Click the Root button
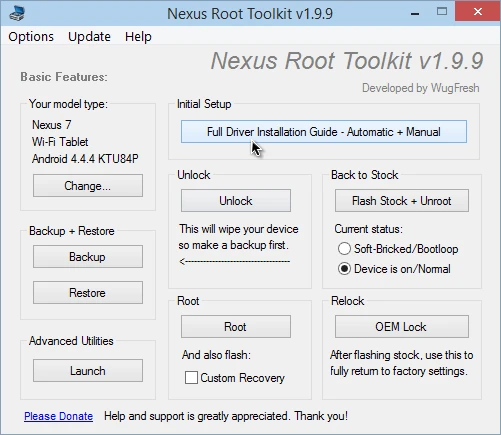This screenshot has width=501, height=435. pyautogui.click(x=236, y=327)
